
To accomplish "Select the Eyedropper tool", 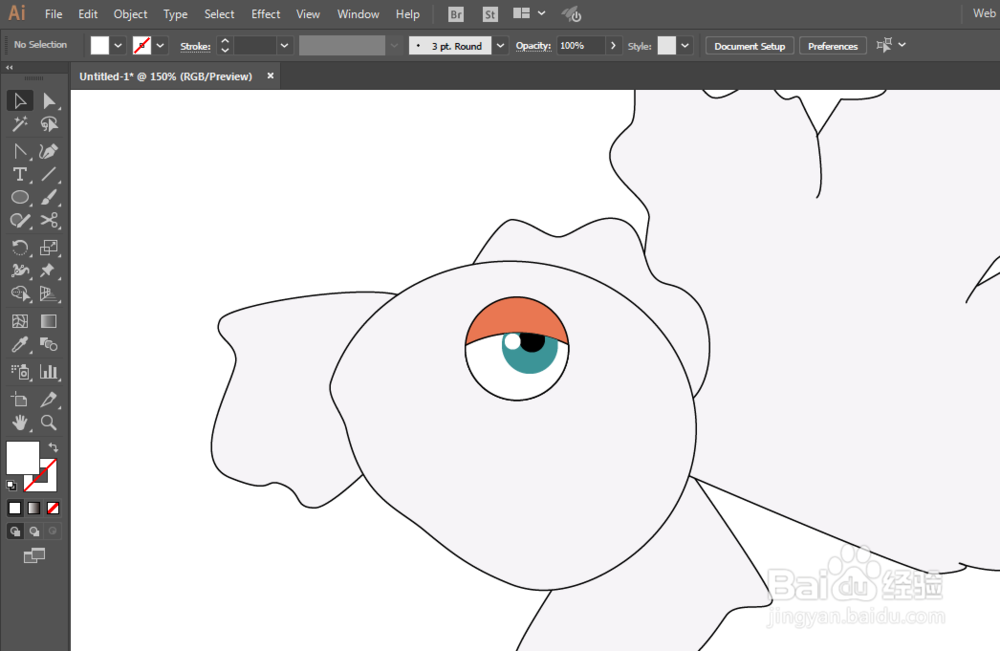I will pos(20,344).
